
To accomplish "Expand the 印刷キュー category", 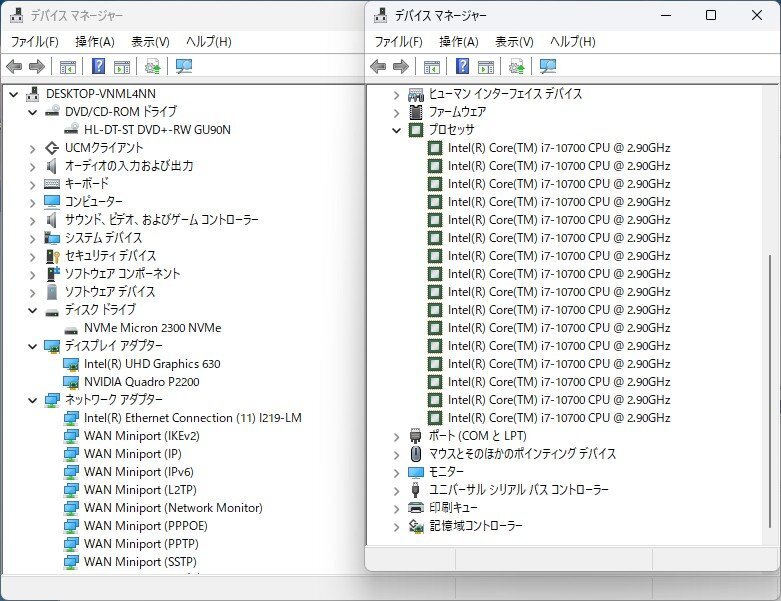I will click(397, 508).
